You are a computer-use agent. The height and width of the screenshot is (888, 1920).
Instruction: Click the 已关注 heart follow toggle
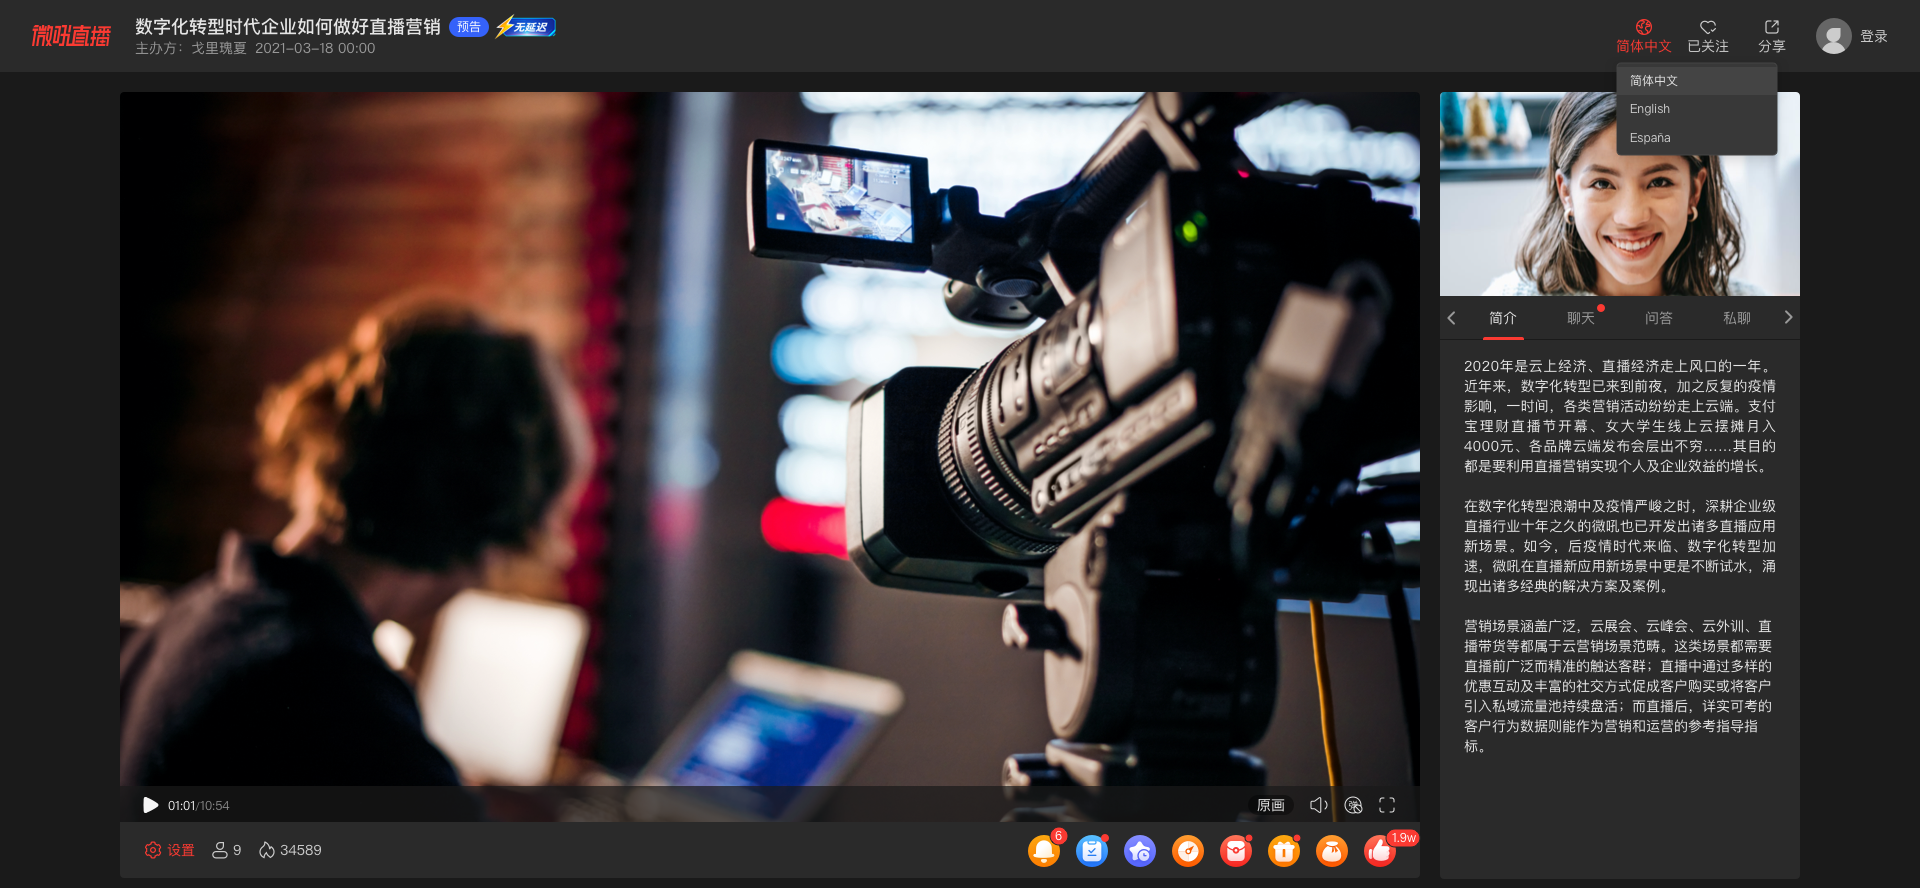point(1707,36)
